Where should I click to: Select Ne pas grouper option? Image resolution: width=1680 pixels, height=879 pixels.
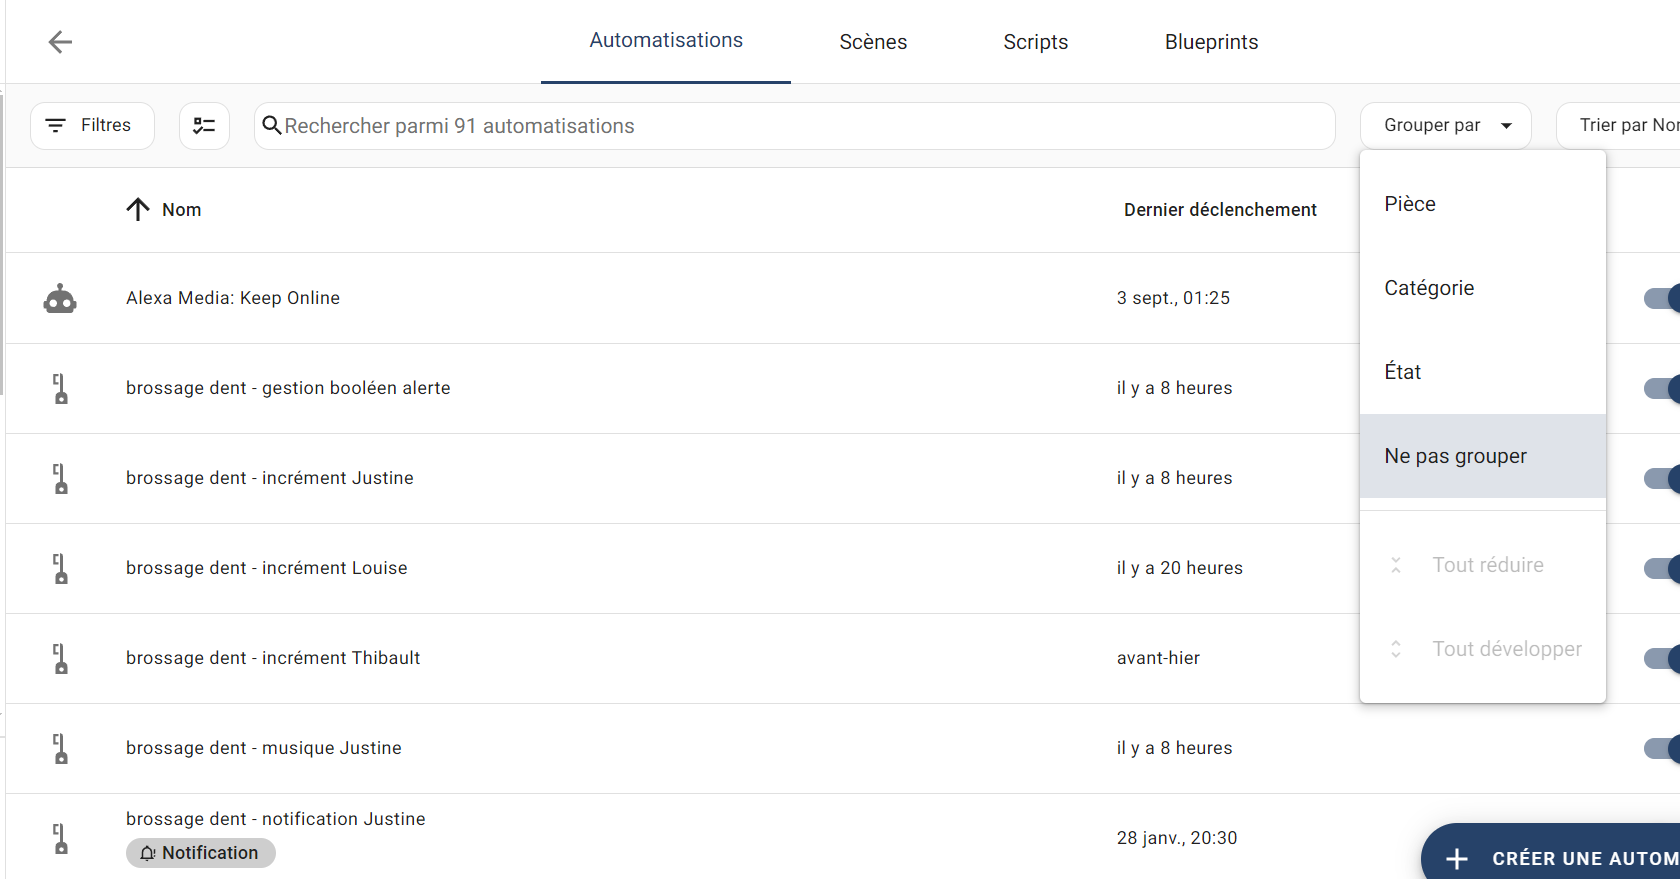[1483, 456]
